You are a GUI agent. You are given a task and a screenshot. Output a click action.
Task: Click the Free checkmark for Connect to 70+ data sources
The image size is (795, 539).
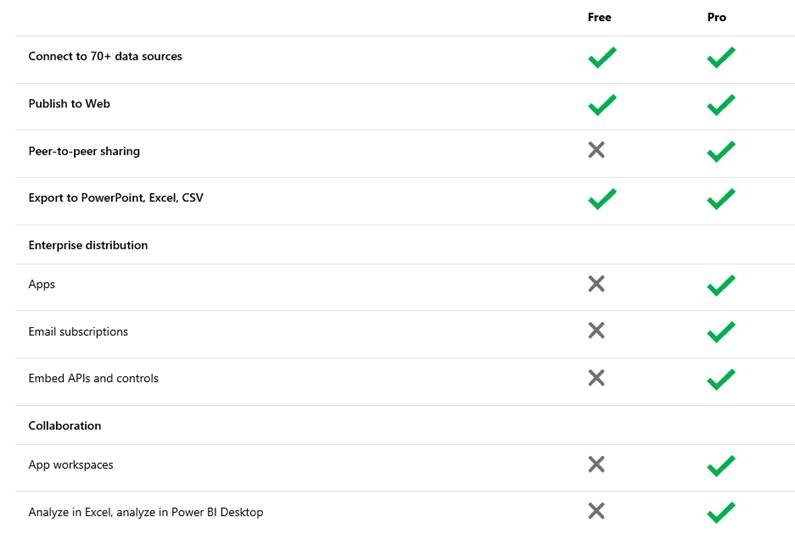coord(602,57)
